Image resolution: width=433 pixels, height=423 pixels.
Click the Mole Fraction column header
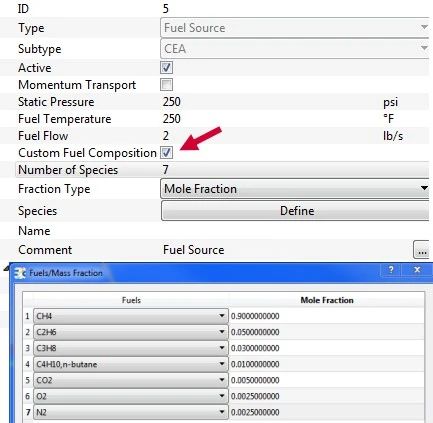[327, 300]
